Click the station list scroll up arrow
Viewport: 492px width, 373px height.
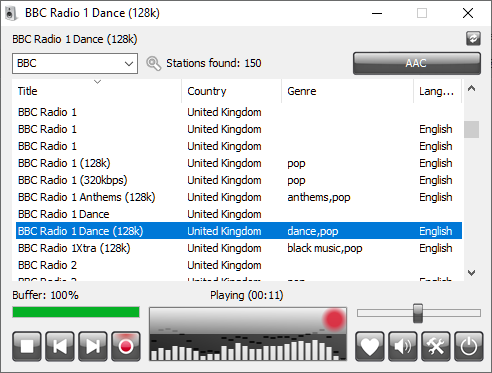tap(471, 88)
